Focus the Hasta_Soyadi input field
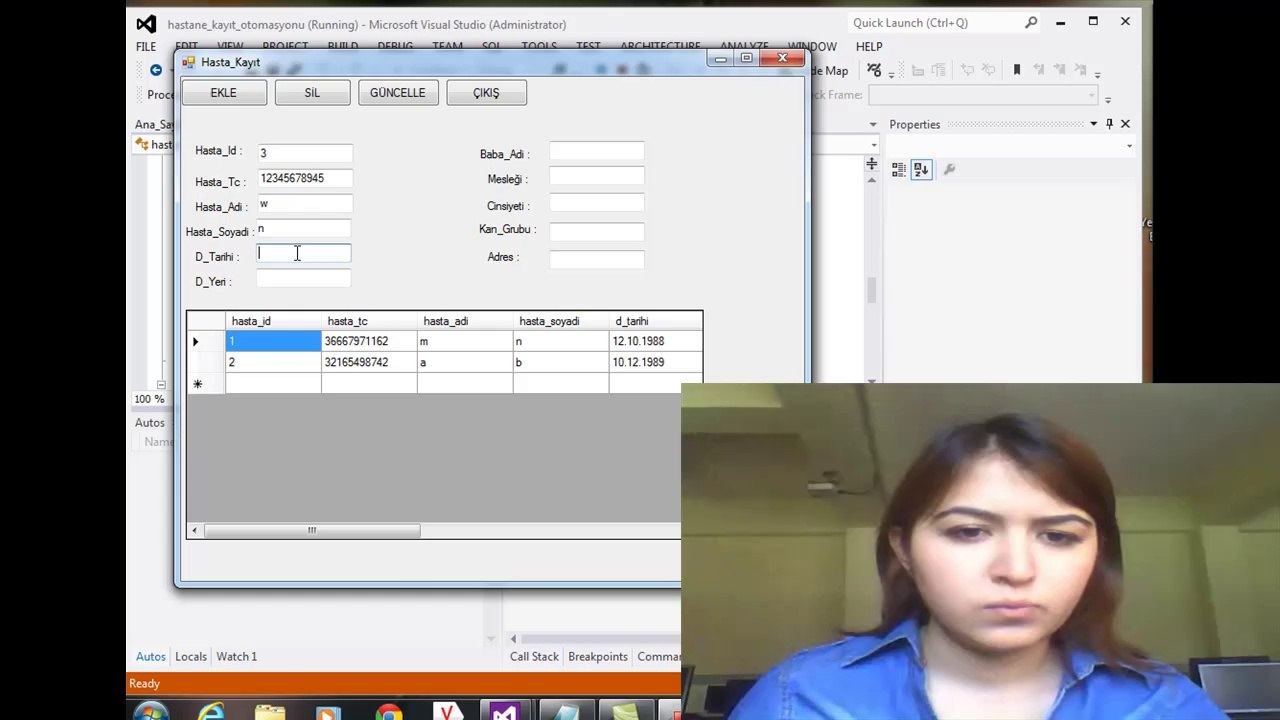This screenshot has height=720, width=1280. coord(304,229)
